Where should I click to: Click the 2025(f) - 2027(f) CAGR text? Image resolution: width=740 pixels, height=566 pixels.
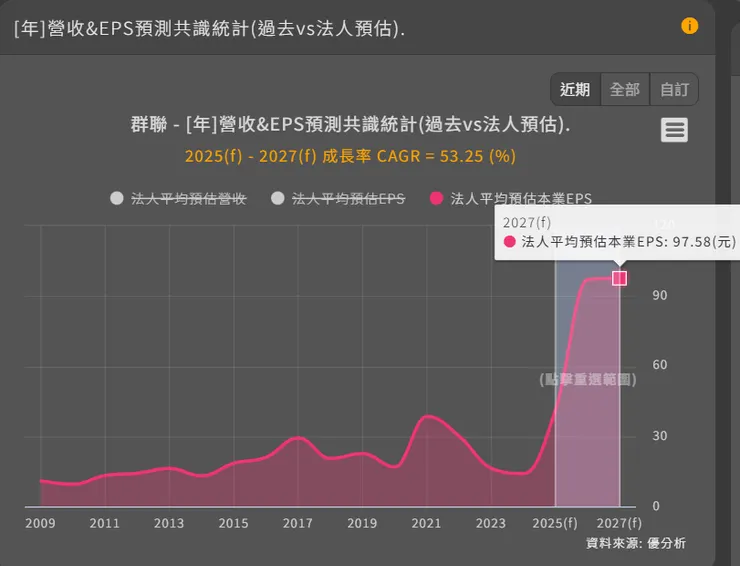click(x=350, y=156)
